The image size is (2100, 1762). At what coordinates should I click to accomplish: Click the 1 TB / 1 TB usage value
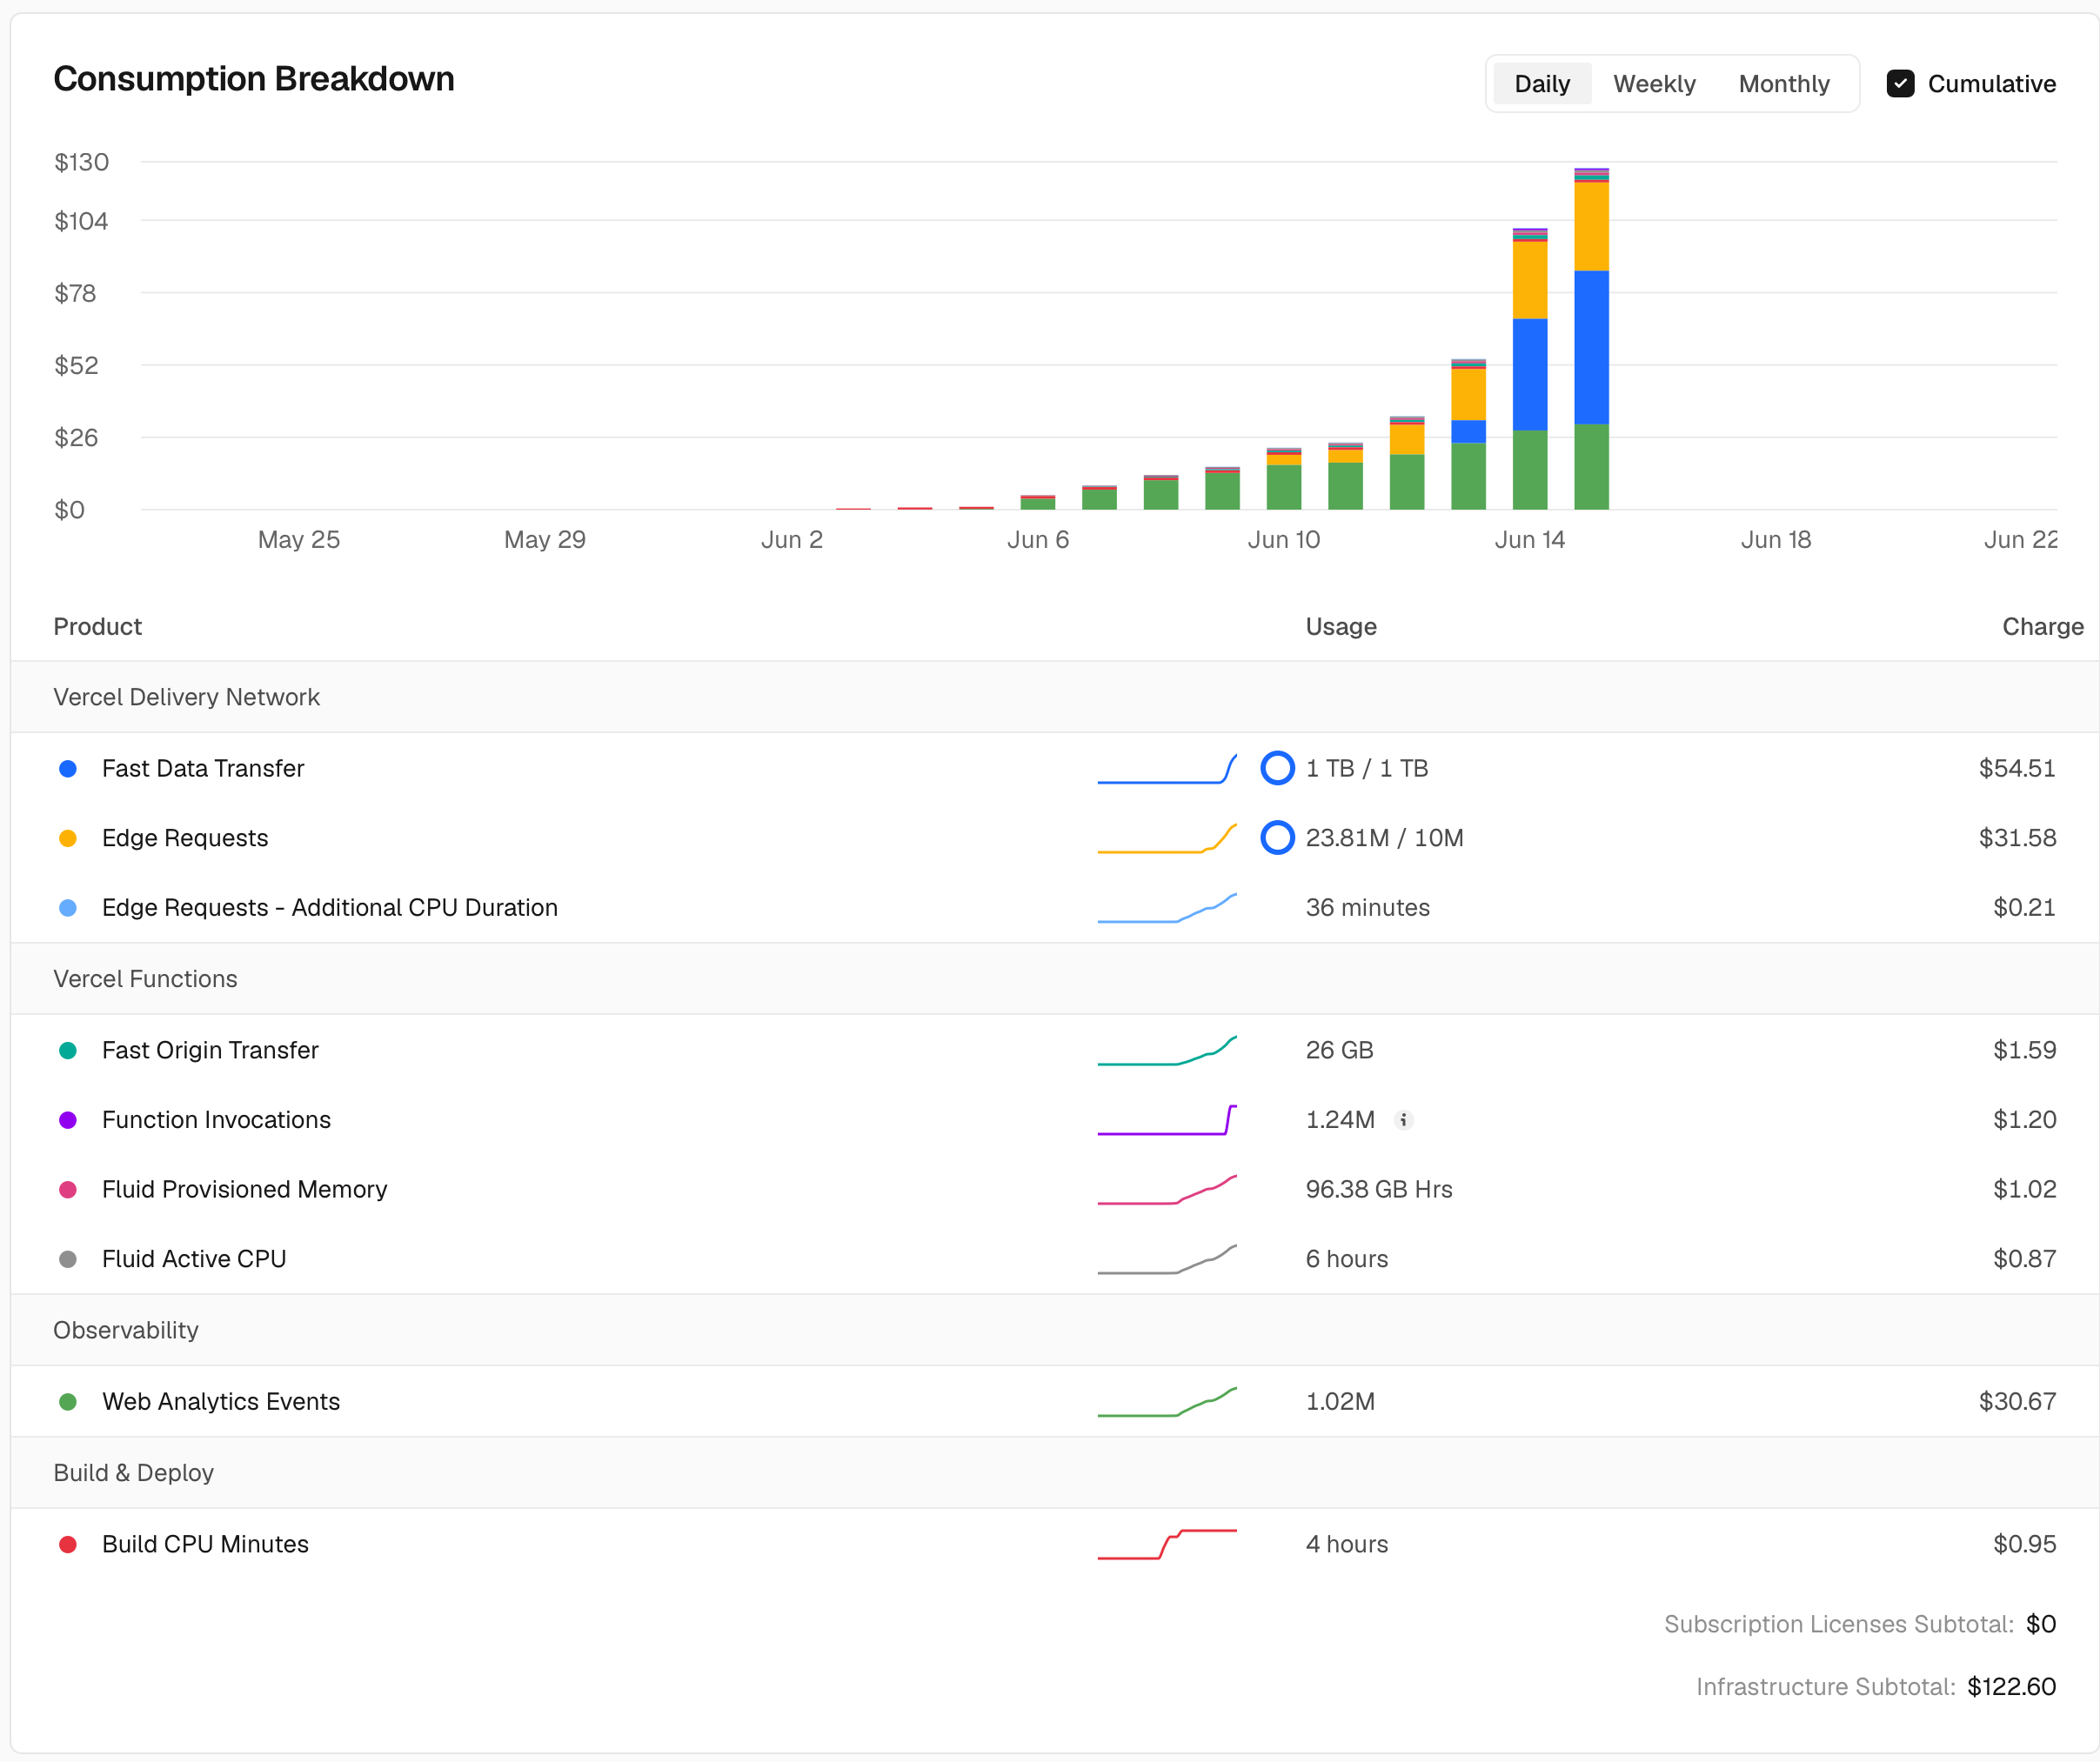pos(1367,769)
